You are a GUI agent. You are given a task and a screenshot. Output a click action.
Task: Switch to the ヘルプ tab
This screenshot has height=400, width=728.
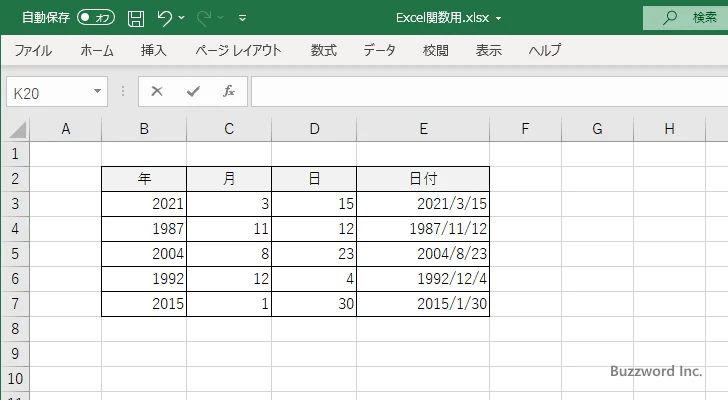[545, 50]
